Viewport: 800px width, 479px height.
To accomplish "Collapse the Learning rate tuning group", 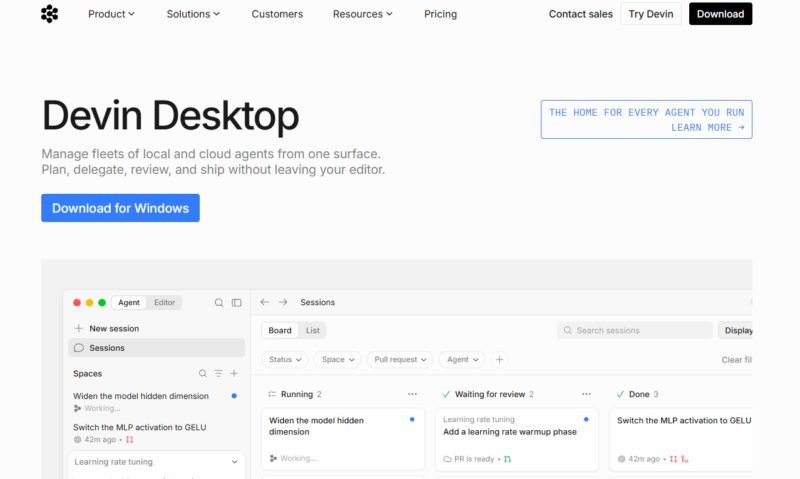I will [x=235, y=462].
